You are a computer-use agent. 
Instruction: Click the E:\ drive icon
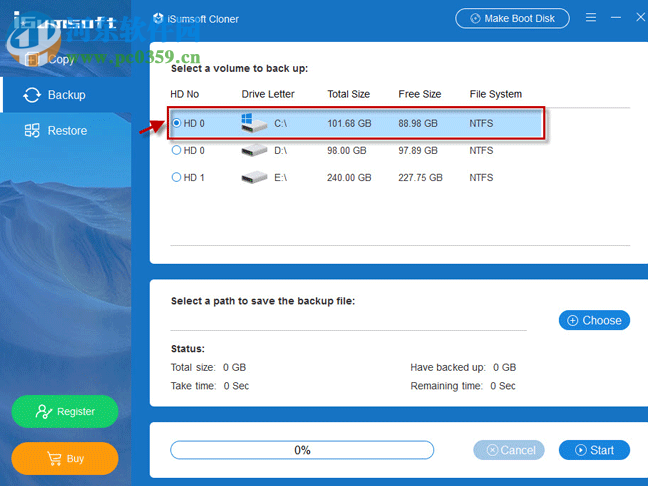pos(254,178)
